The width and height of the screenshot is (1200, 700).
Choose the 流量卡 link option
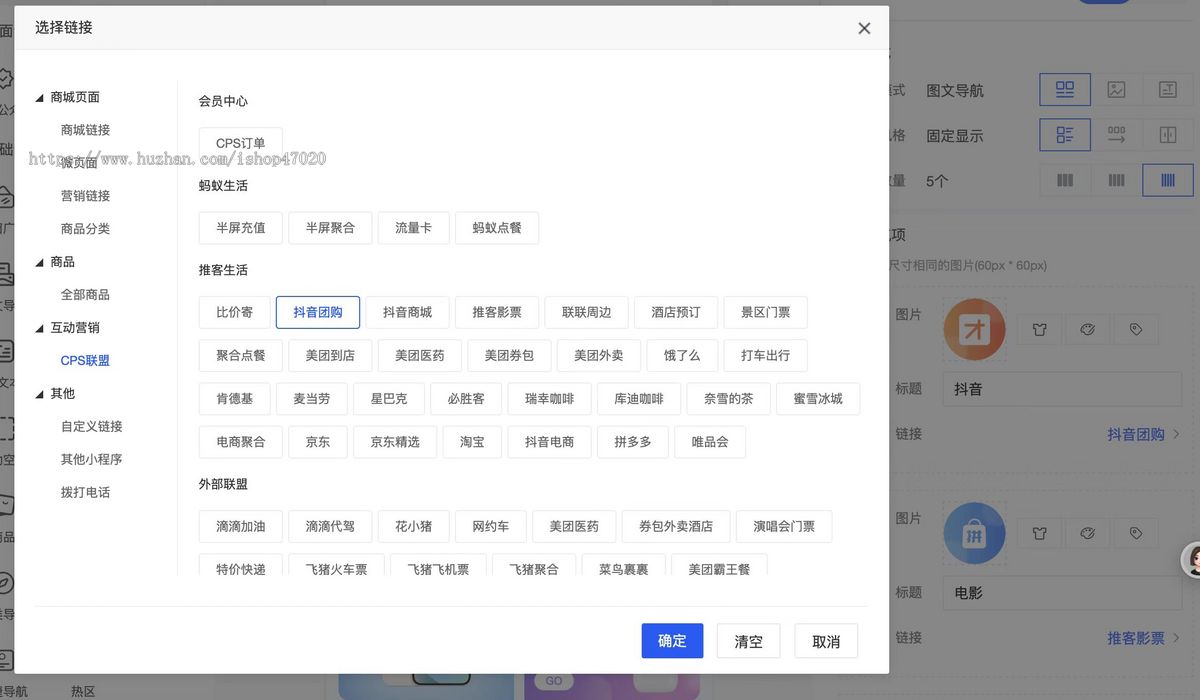pos(413,228)
